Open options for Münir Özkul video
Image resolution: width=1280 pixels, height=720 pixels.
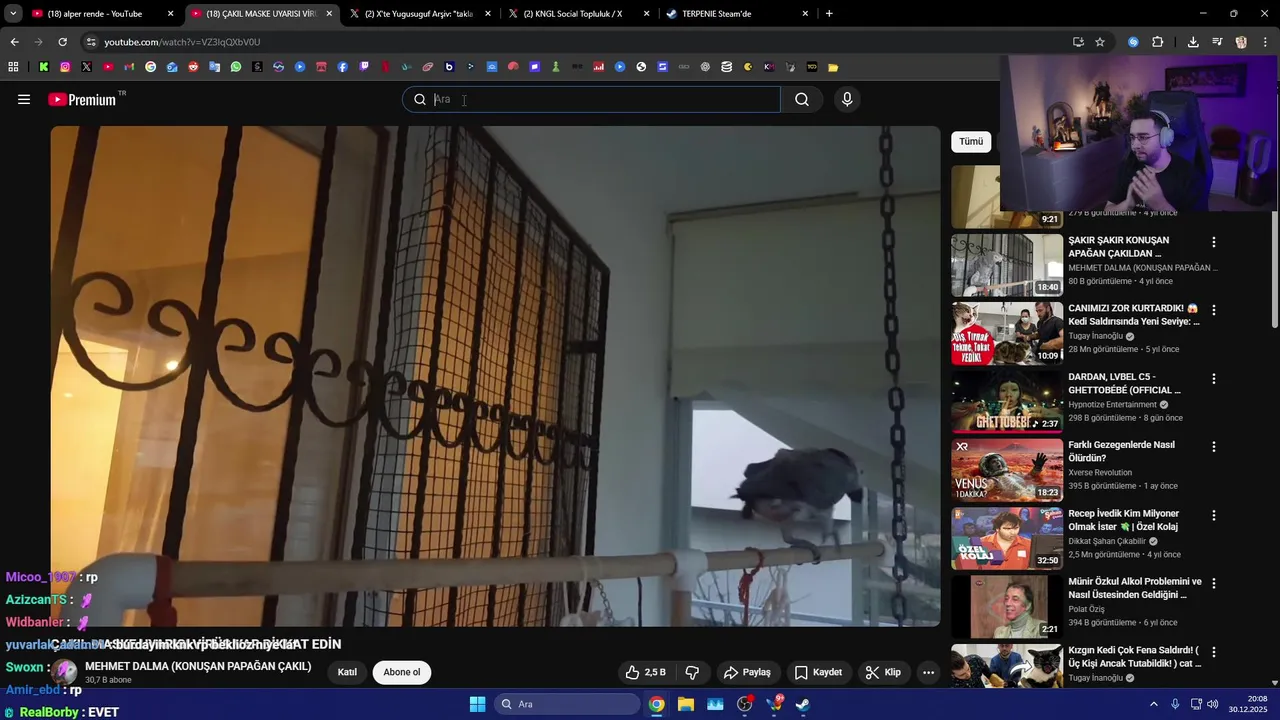point(1214,583)
